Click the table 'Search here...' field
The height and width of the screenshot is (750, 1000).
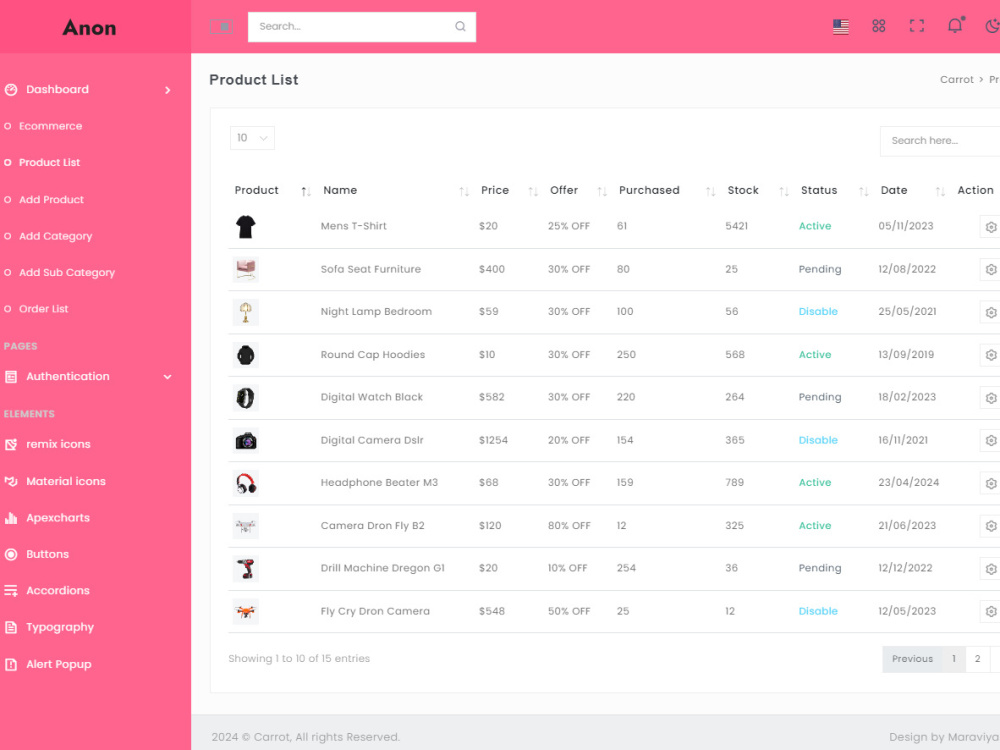tap(939, 140)
